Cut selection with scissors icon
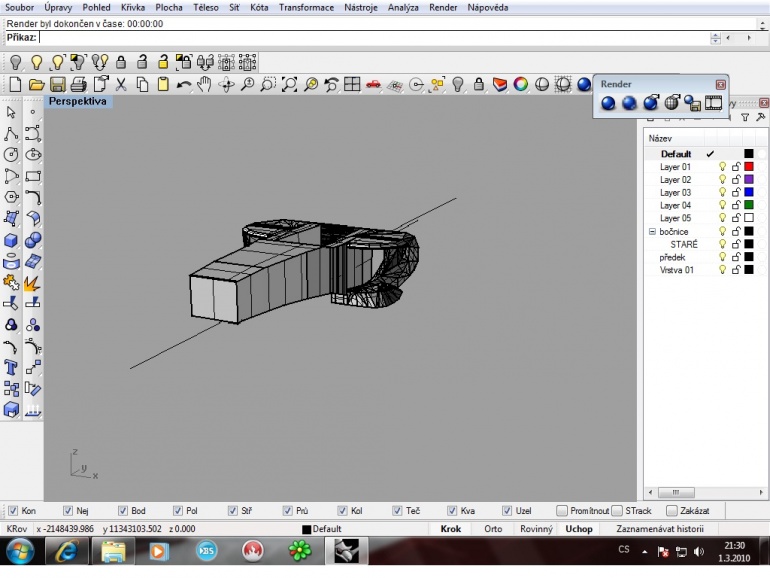The image size is (770, 578). click(121, 84)
